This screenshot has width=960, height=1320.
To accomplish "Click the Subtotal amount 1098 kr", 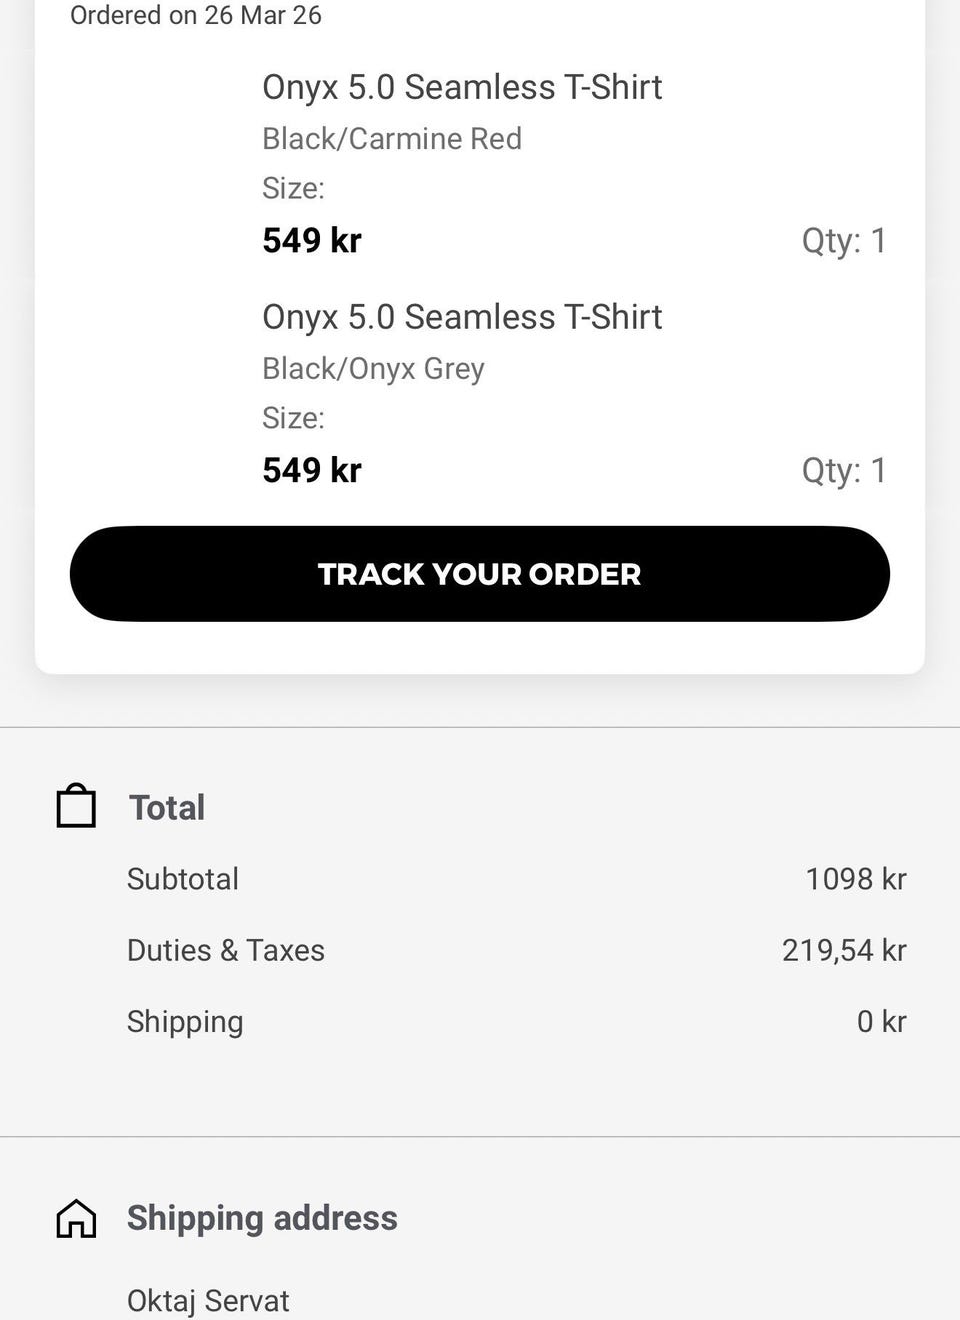I will click(x=856, y=879).
